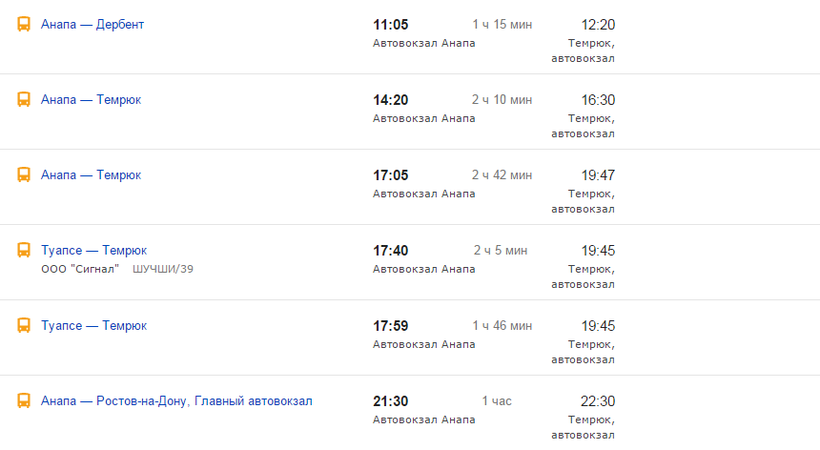This screenshot has height=450, width=820.
Task: Follow the Туапсе — Темрюк link departing 17:59
Action: pos(93,326)
